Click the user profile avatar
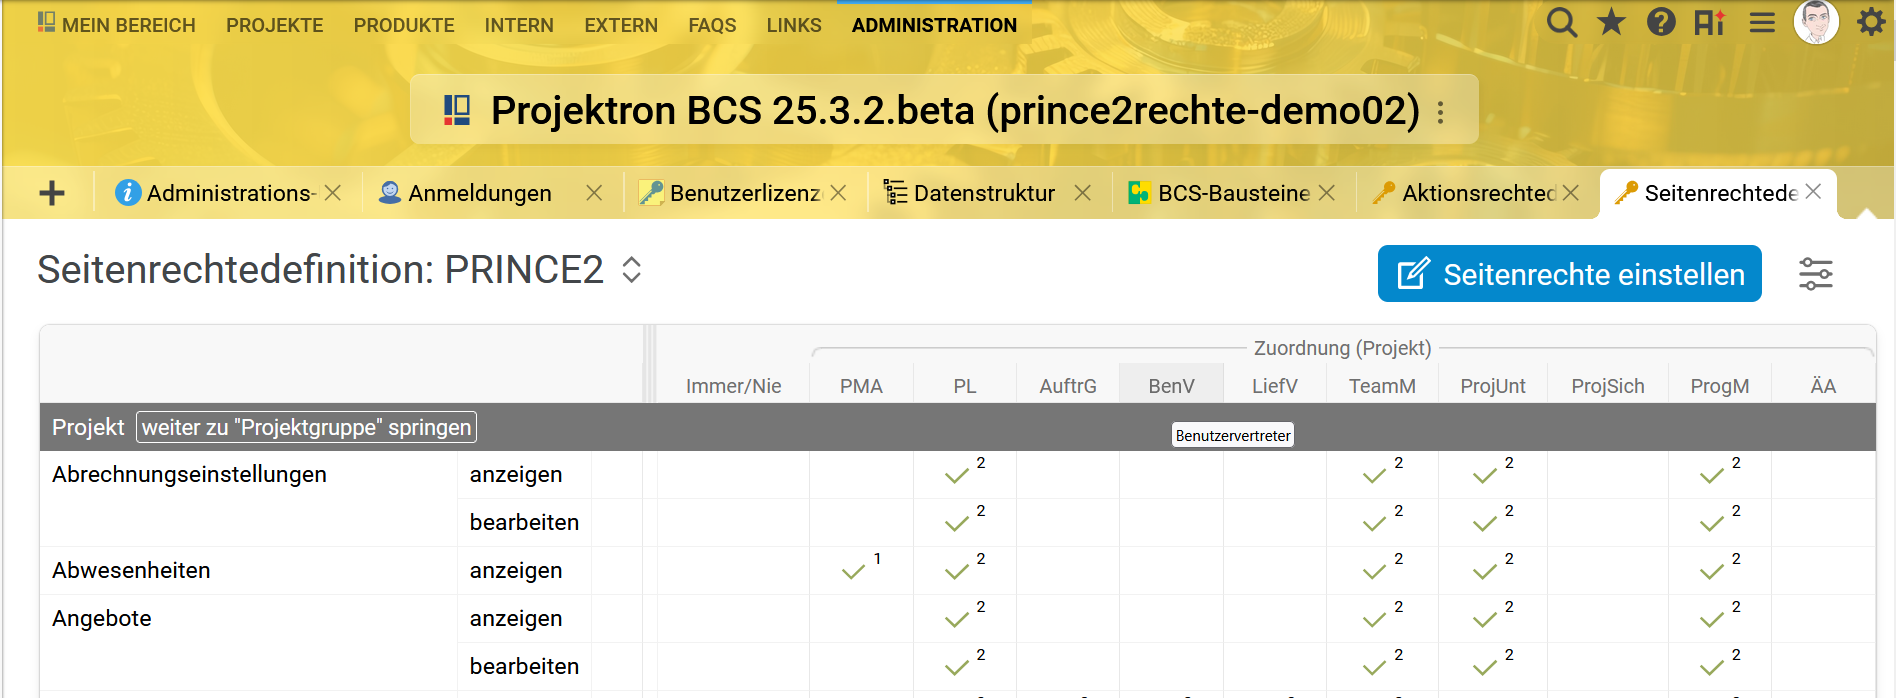The image size is (1896, 698). coord(1816,22)
